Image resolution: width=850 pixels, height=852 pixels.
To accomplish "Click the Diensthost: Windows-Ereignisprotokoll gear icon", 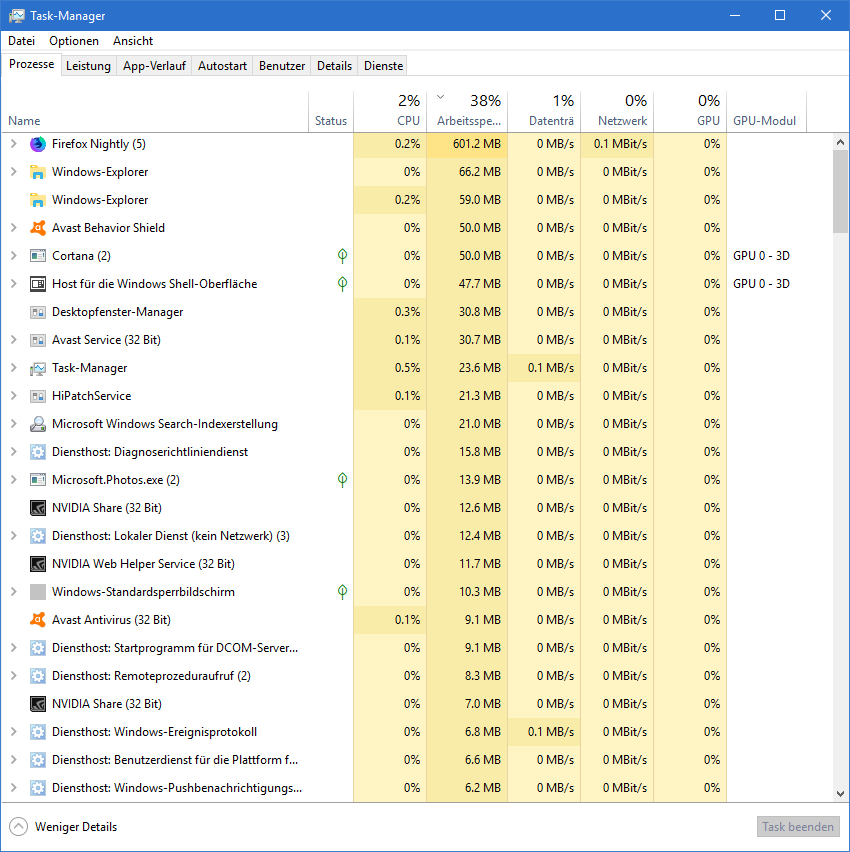I will click(38, 732).
